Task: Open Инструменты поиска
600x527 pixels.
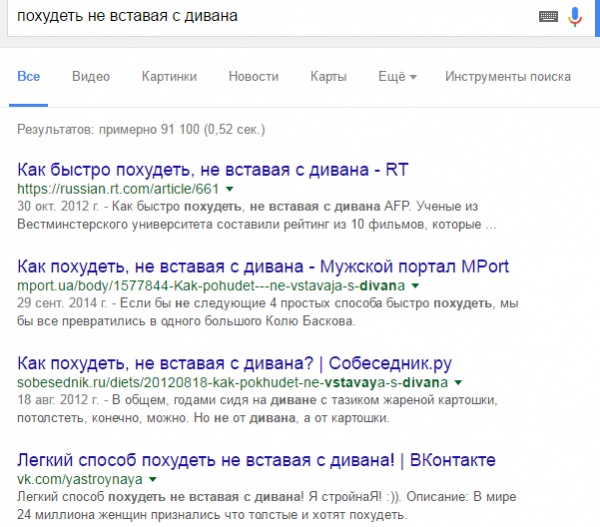Action: pos(508,77)
